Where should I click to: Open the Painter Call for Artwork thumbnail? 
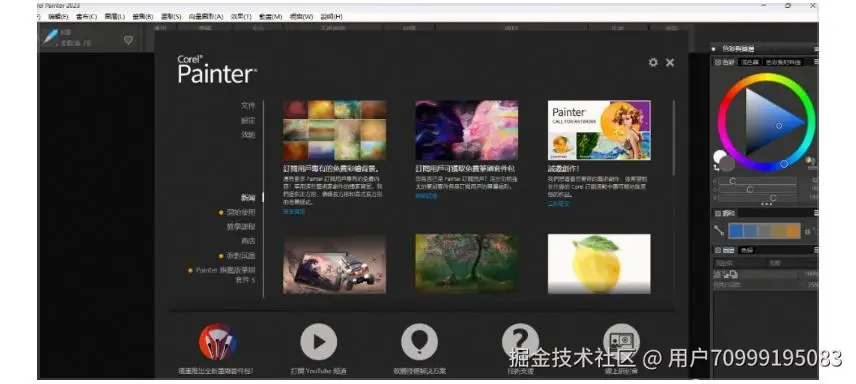(x=599, y=130)
